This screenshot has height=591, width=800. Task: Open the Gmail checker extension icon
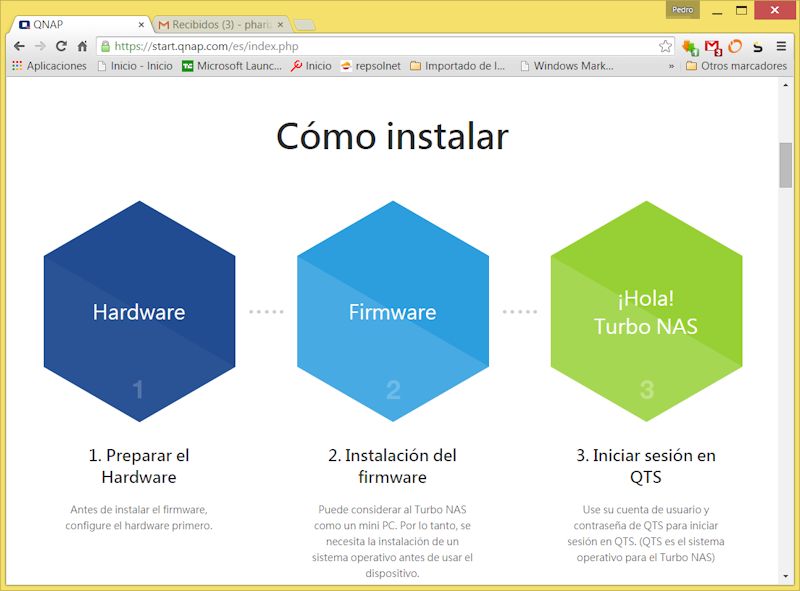click(713, 47)
